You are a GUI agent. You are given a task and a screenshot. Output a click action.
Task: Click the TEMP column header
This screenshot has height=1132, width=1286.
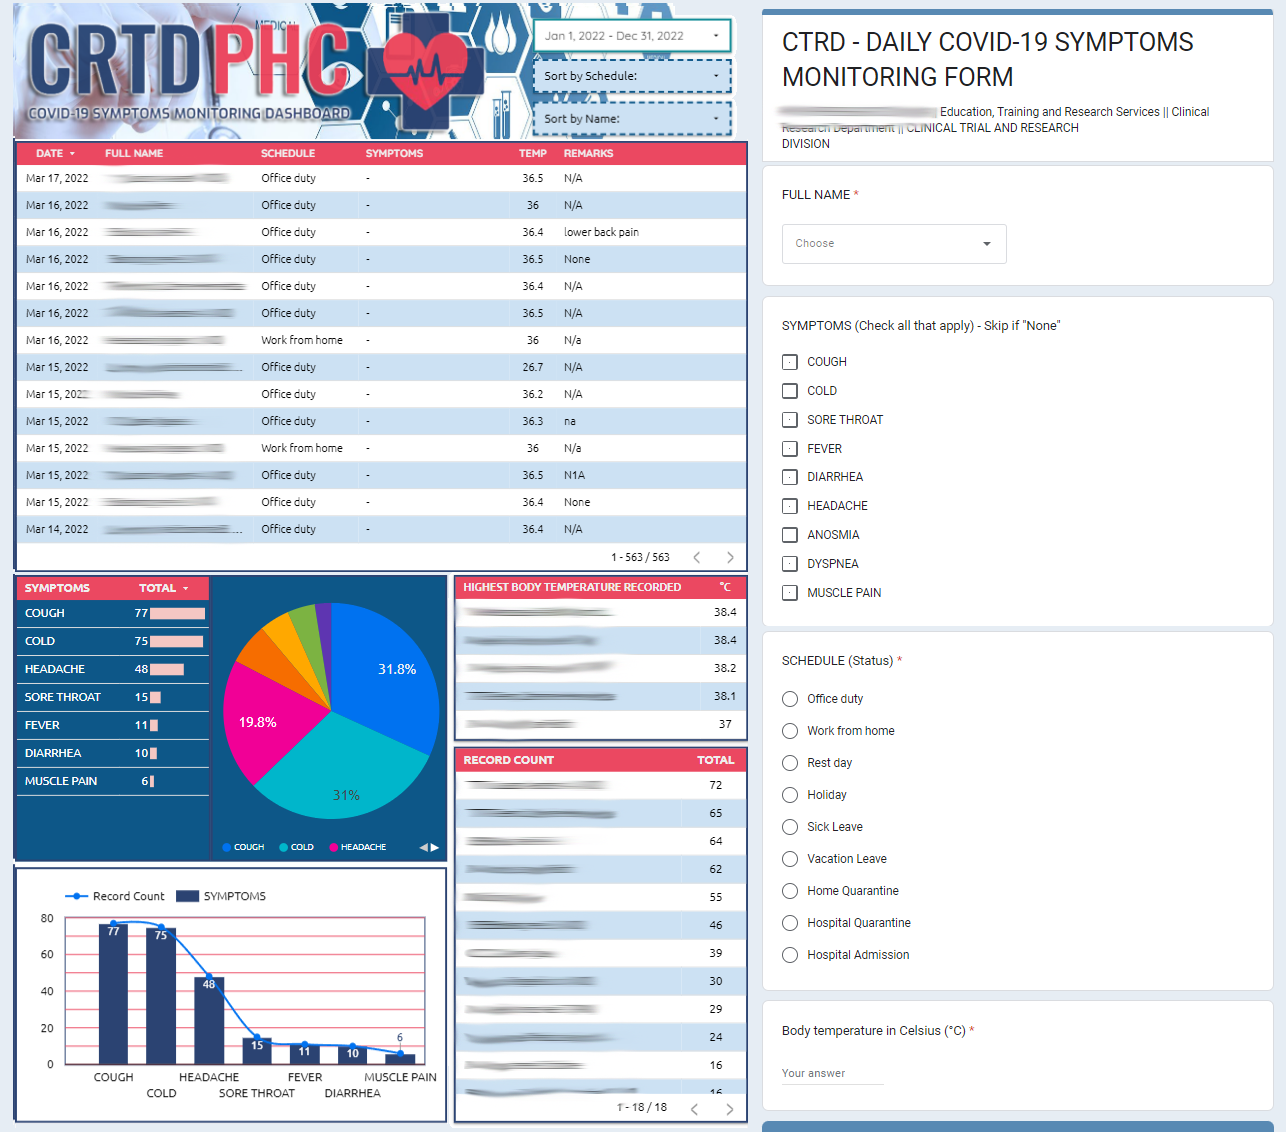tap(533, 153)
